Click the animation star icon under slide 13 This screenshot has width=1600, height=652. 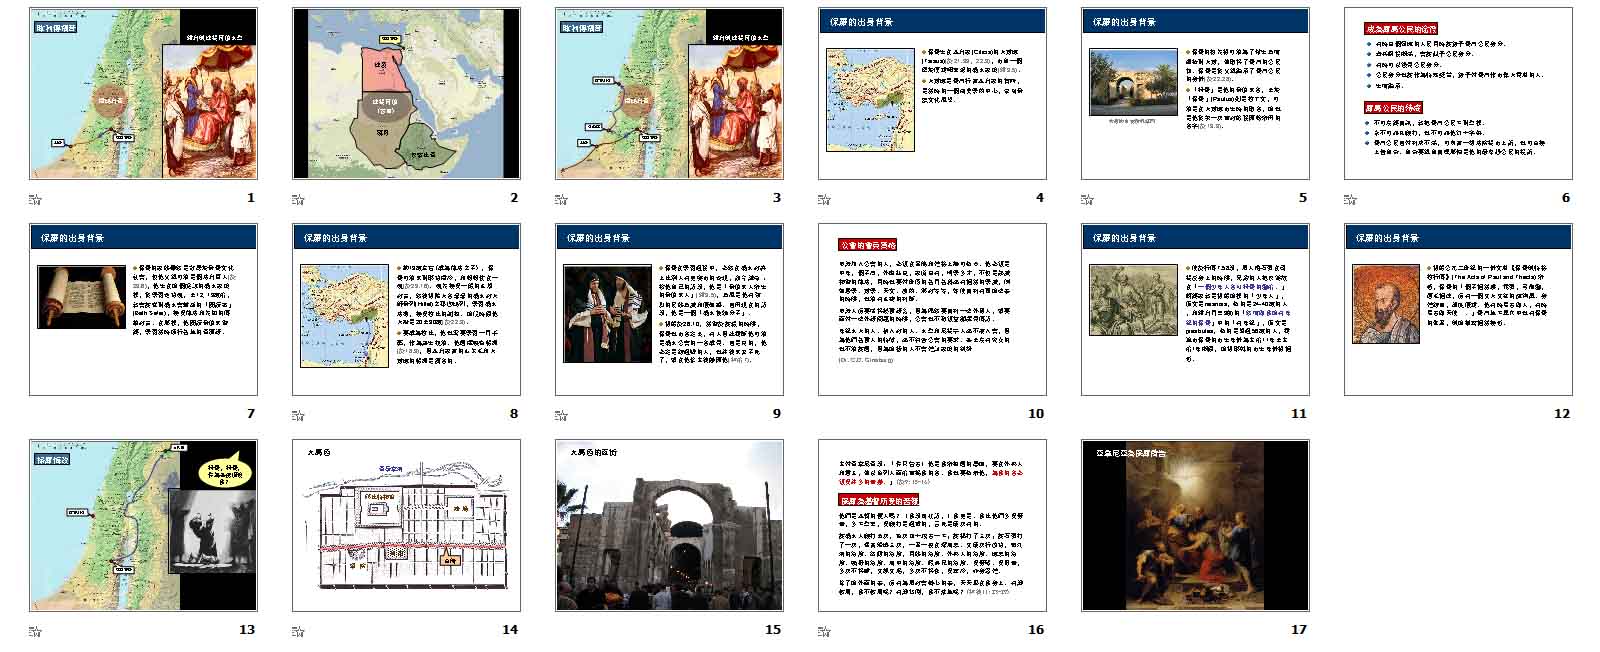point(36,630)
